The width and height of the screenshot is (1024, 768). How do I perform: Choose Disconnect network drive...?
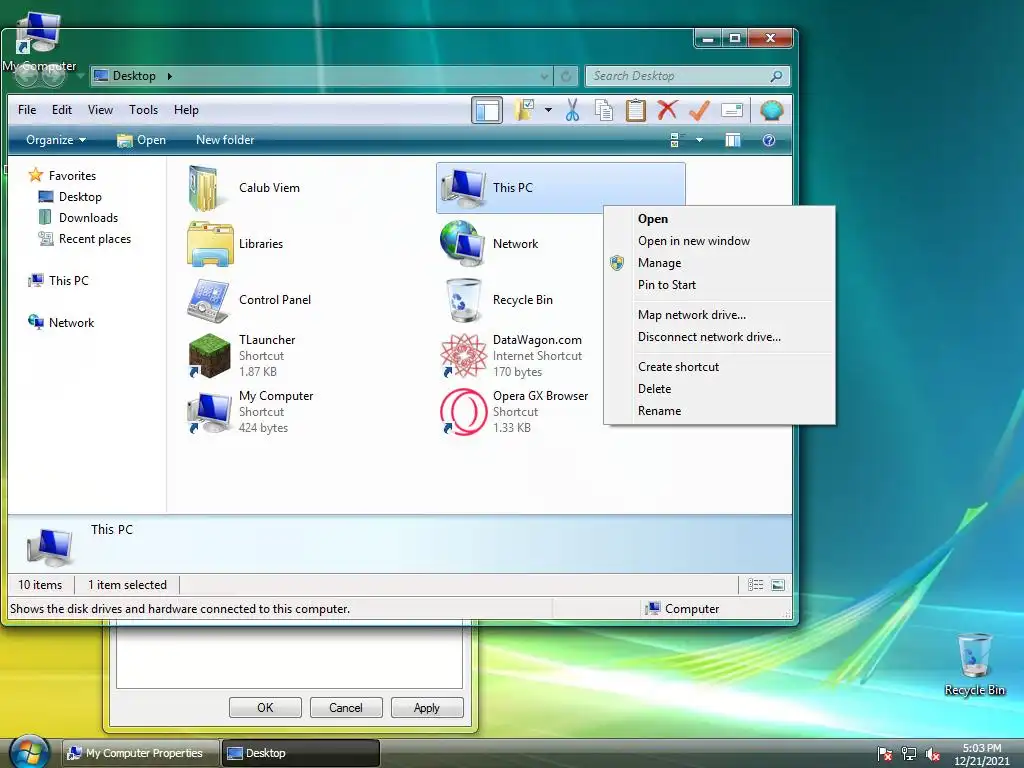719,337
